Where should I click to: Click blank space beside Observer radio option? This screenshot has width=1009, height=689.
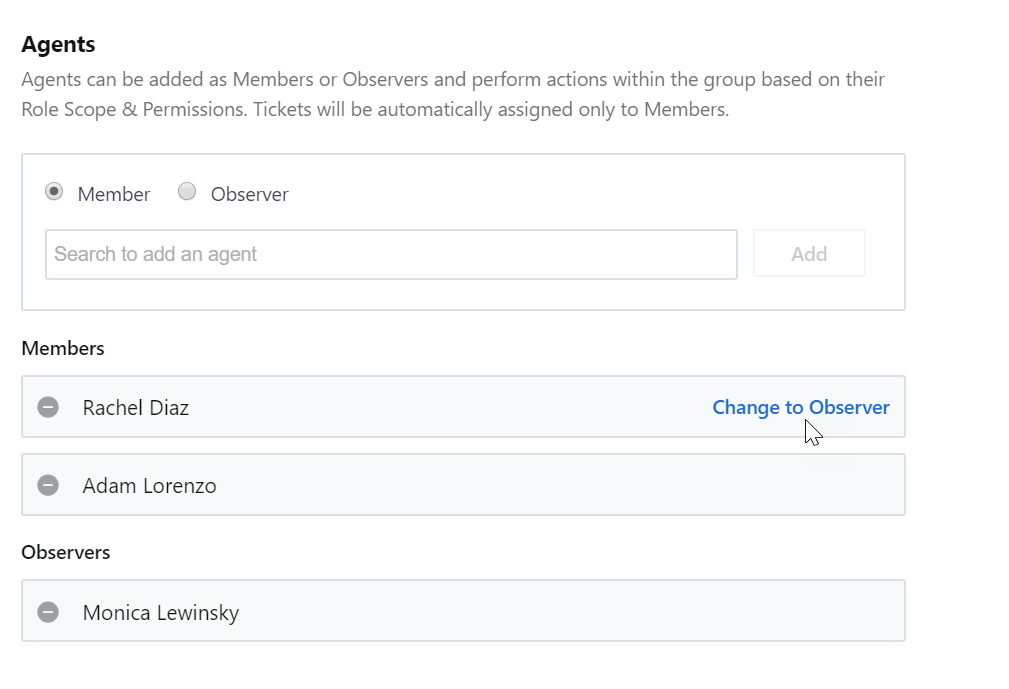pos(579,194)
